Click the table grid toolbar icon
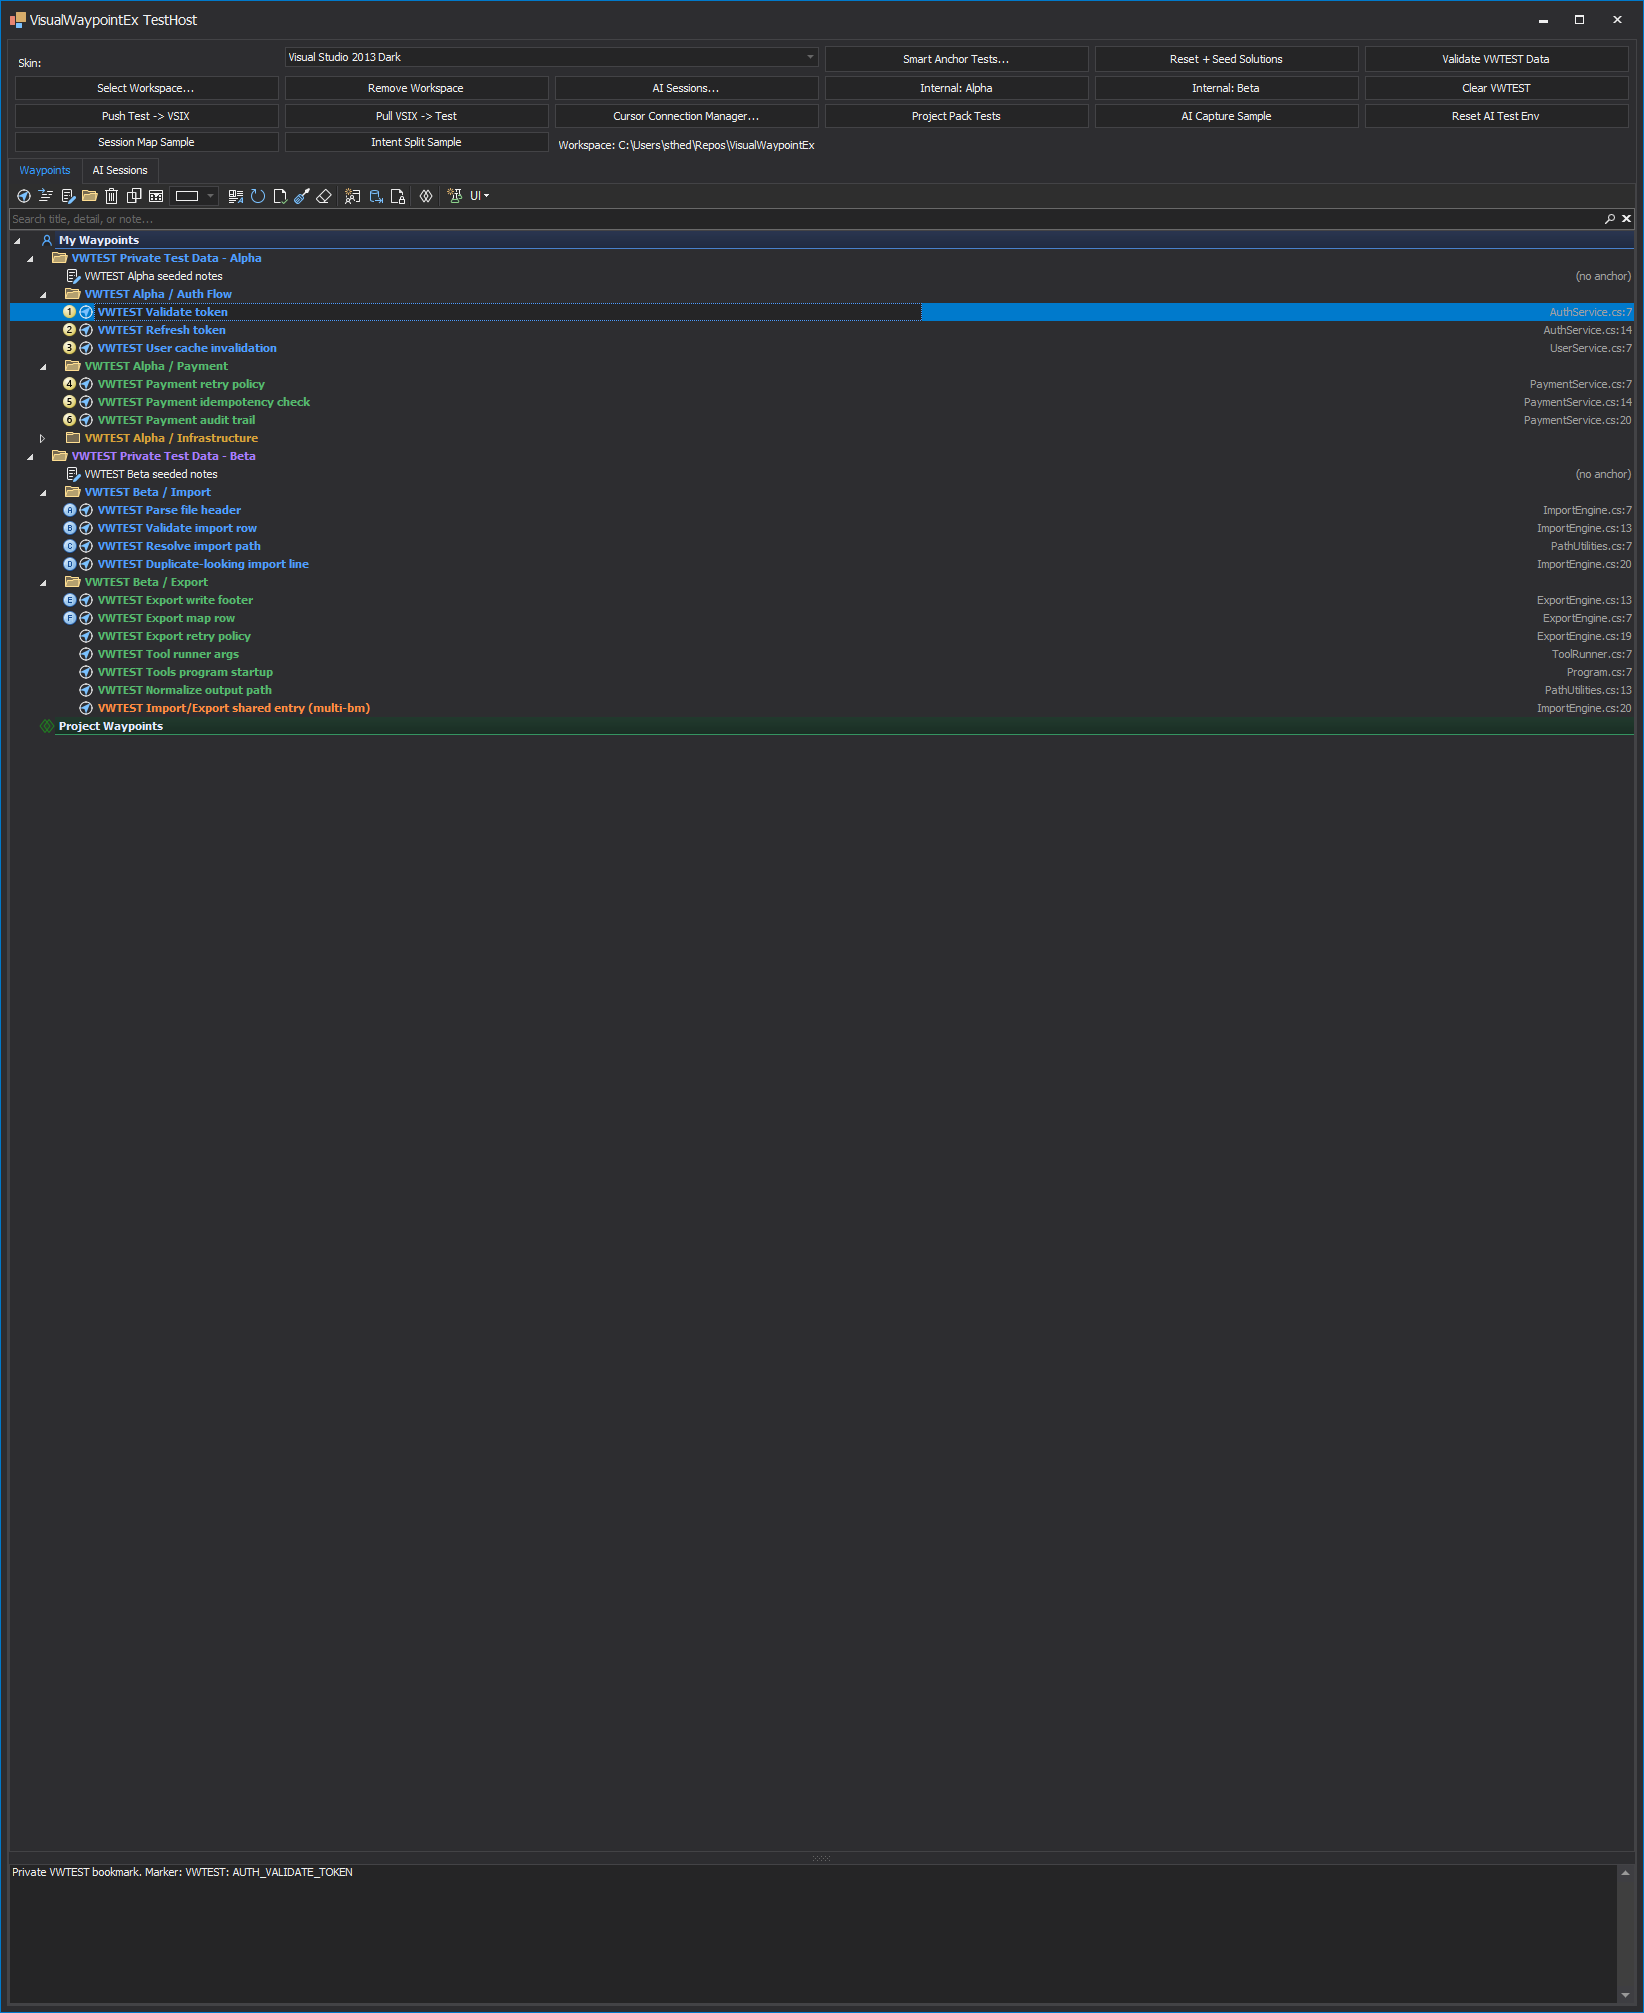The width and height of the screenshot is (1644, 2013). click(x=156, y=196)
